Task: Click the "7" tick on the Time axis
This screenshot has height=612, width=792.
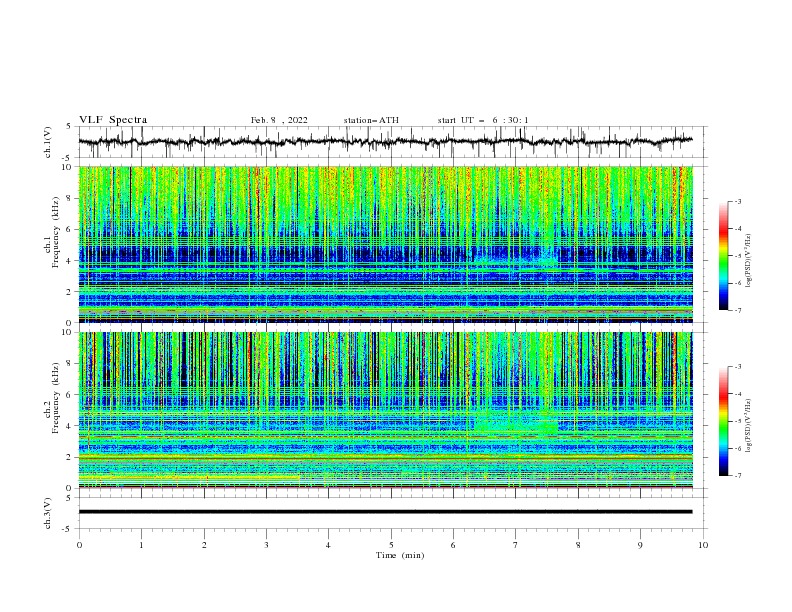Action: [516, 545]
